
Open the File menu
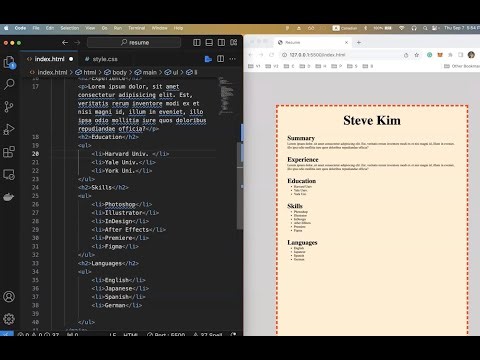[36, 28]
